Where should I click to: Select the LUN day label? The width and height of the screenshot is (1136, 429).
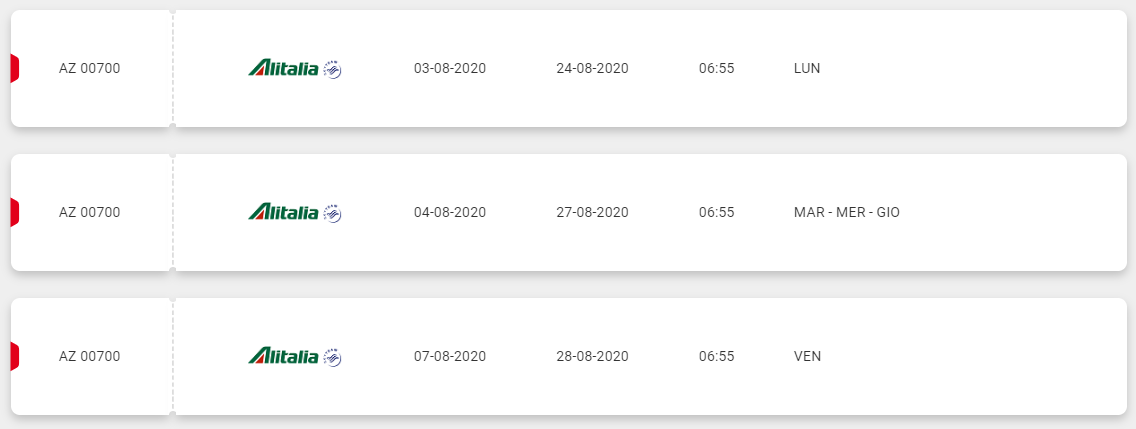point(807,69)
